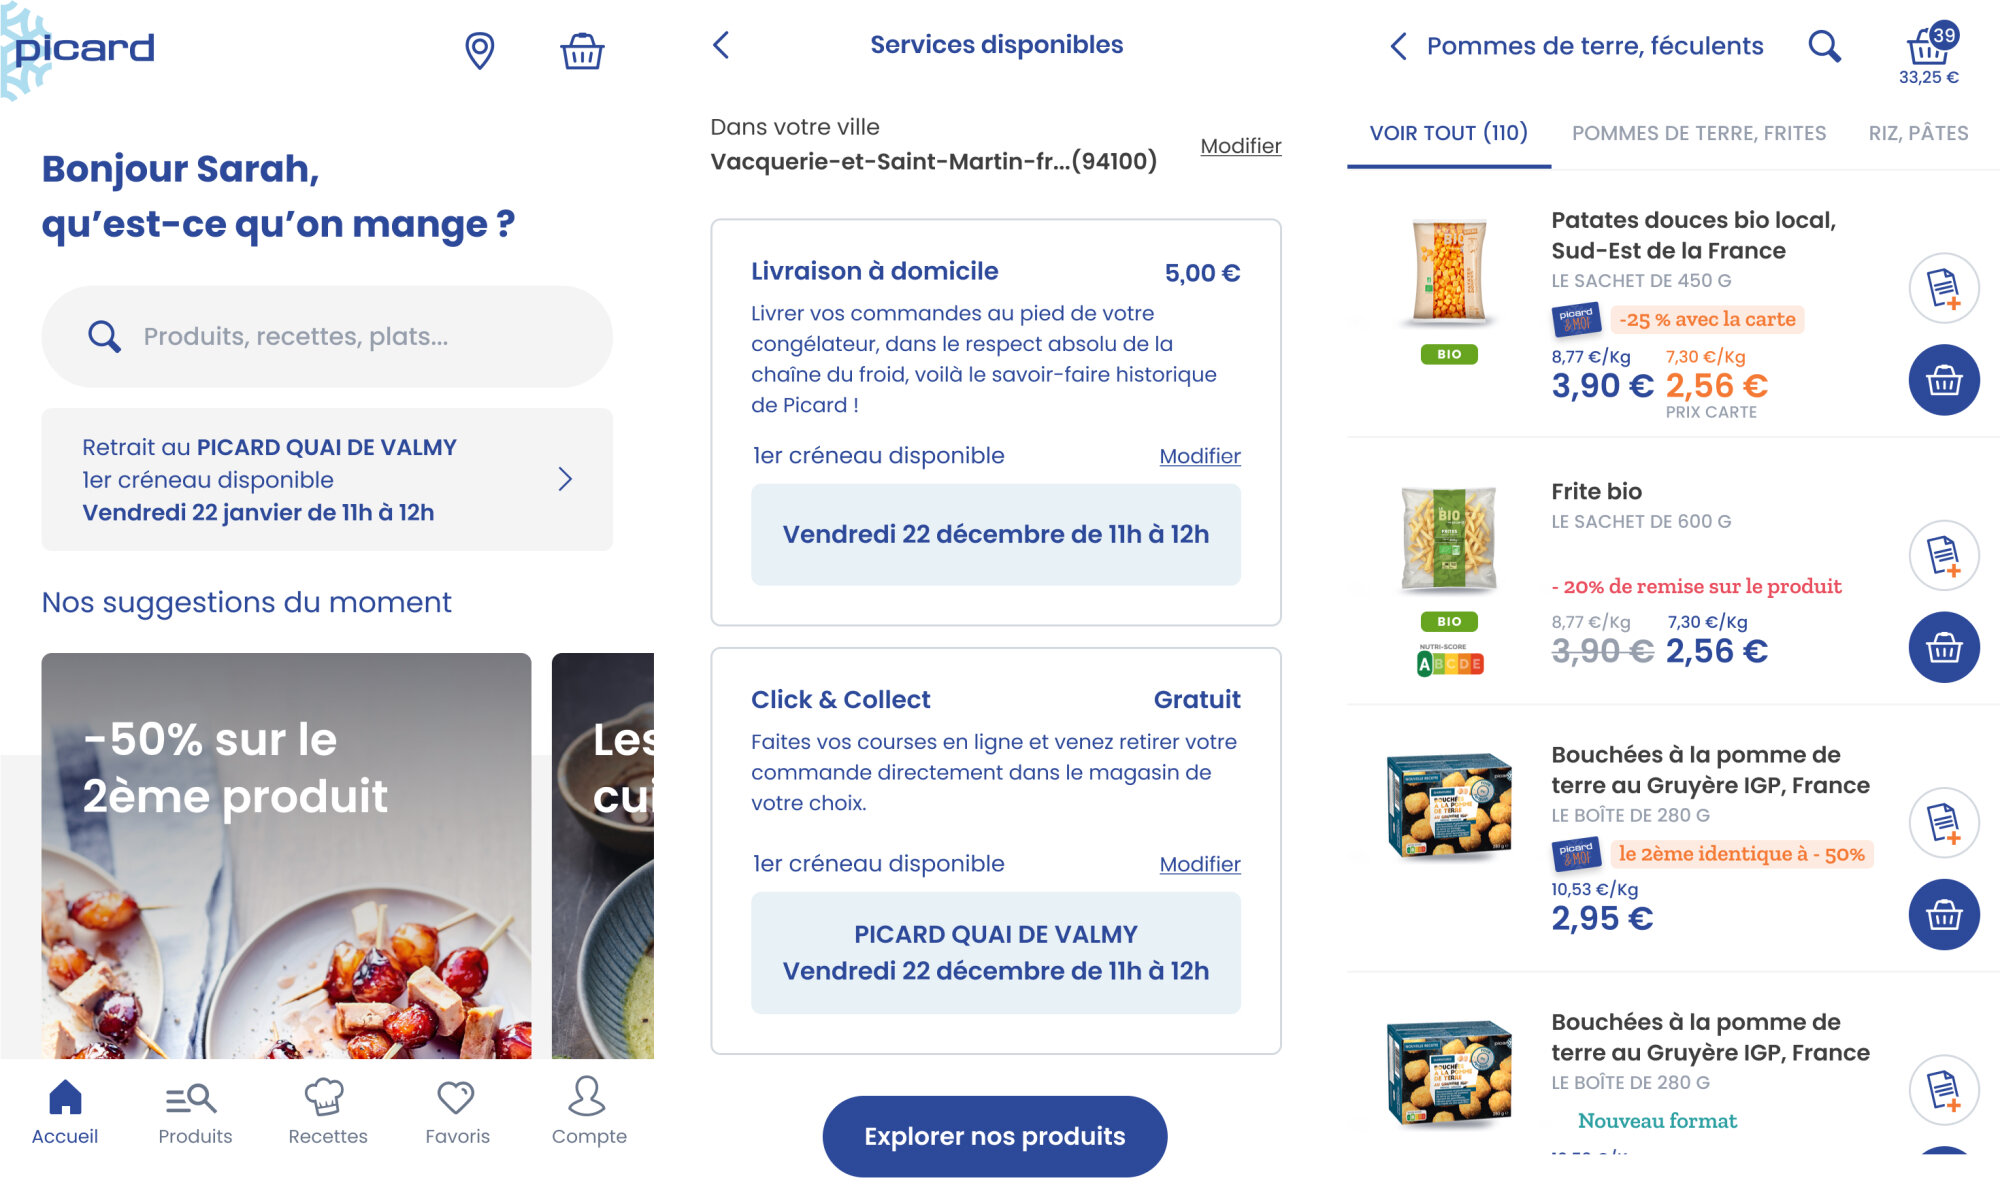2000x1204 pixels.
Task: Open the Recettes tab
Action: pyautogui.click(x=327, y=1110)
